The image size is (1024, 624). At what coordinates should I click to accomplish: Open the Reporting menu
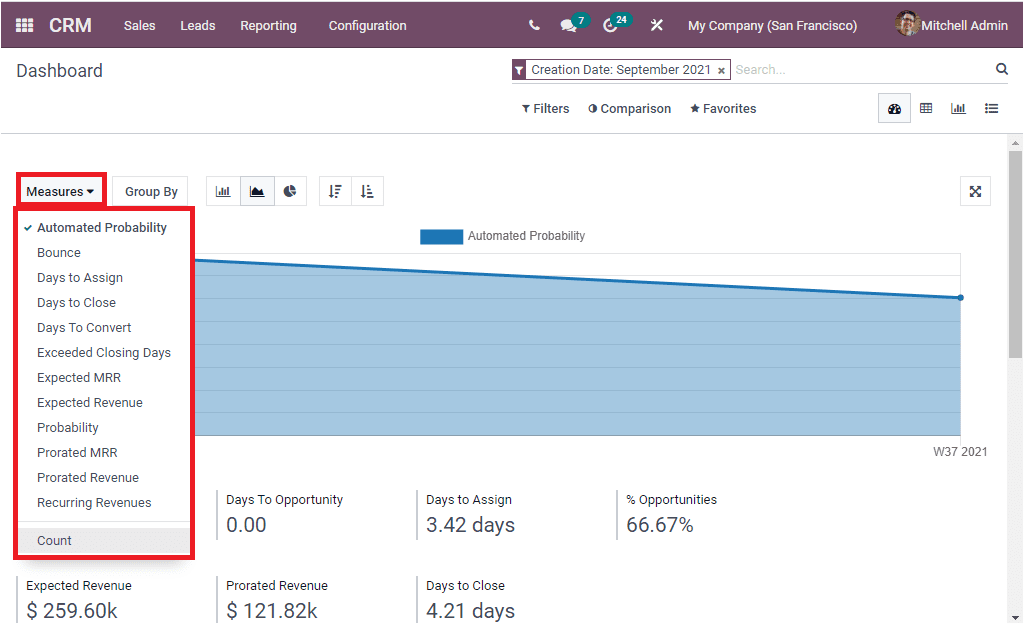click(268, 25)
